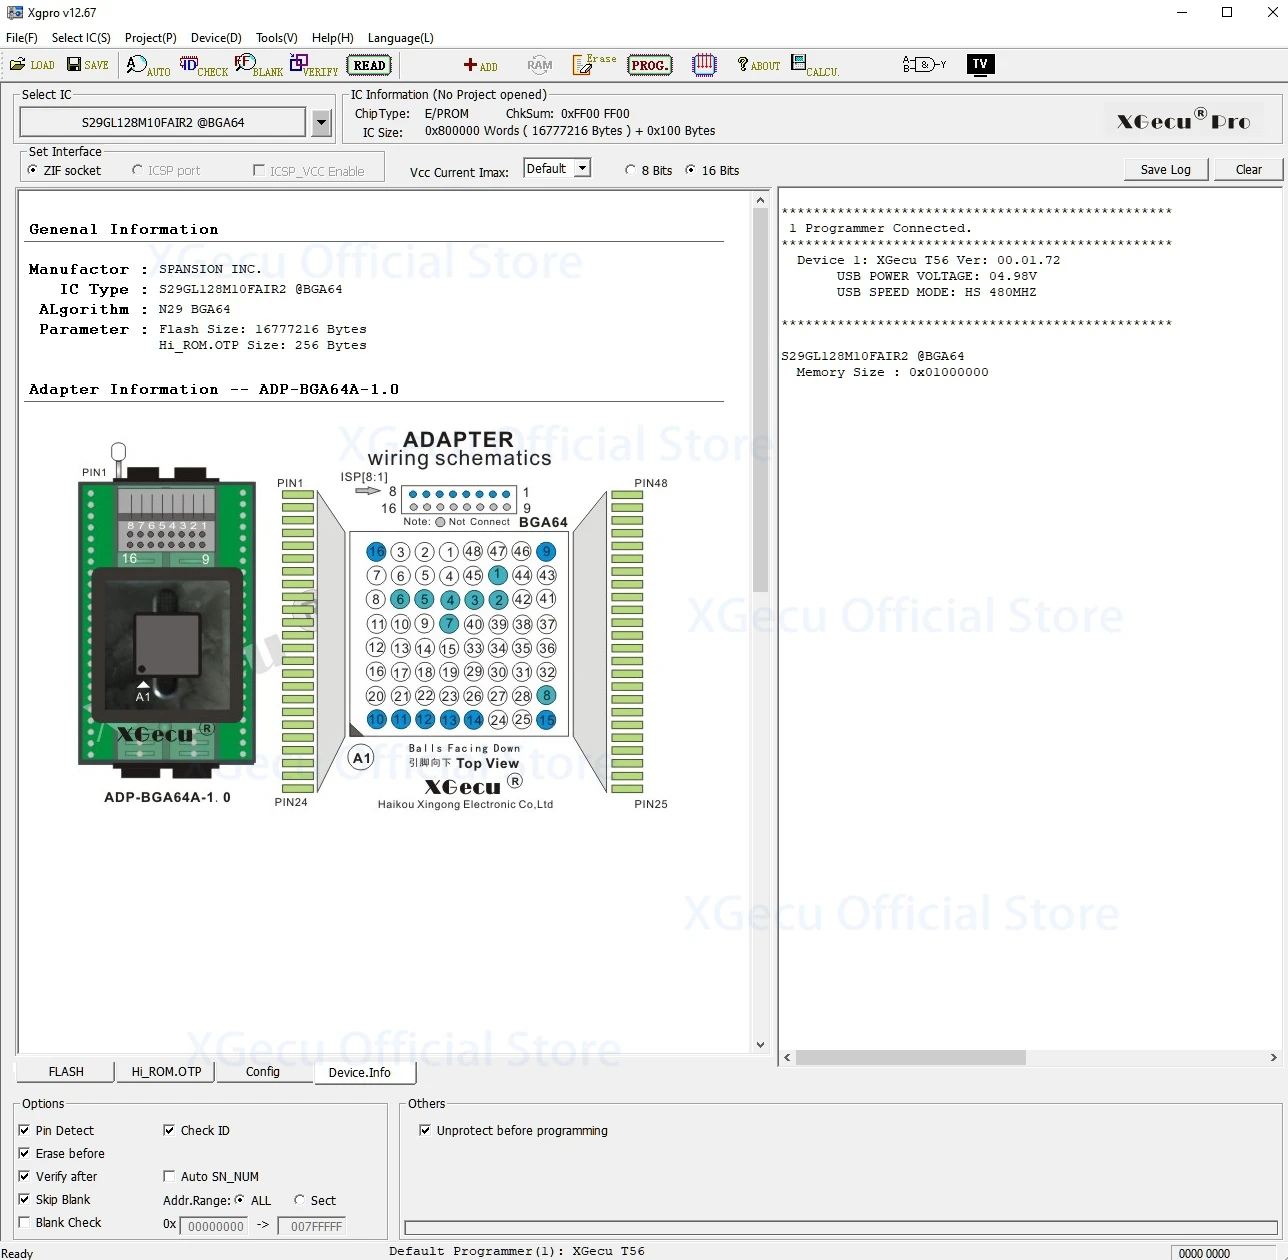Click the S29GL128M10FAIR2 @BGA64 chip select button
The height and width of the screenshot is (1260, 1288).
click(163, 123)
